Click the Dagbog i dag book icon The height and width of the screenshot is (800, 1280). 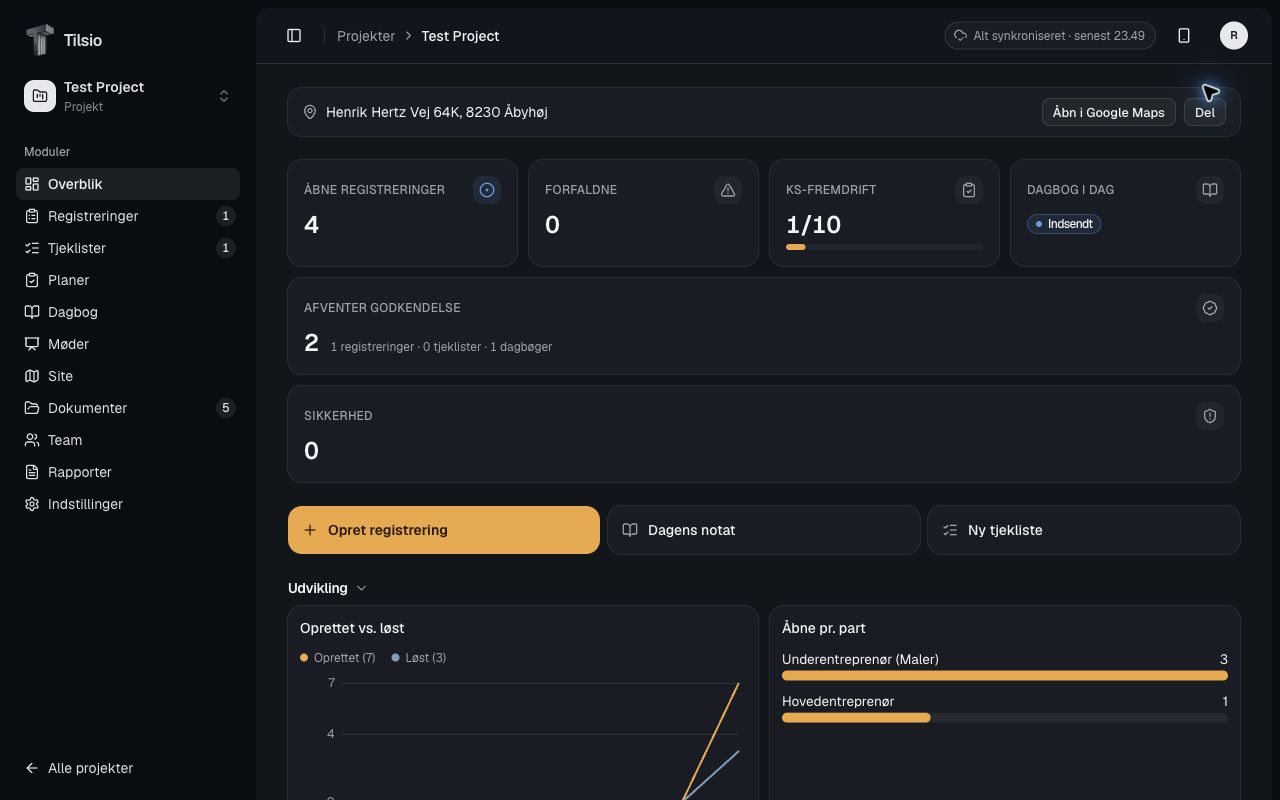1210,190
